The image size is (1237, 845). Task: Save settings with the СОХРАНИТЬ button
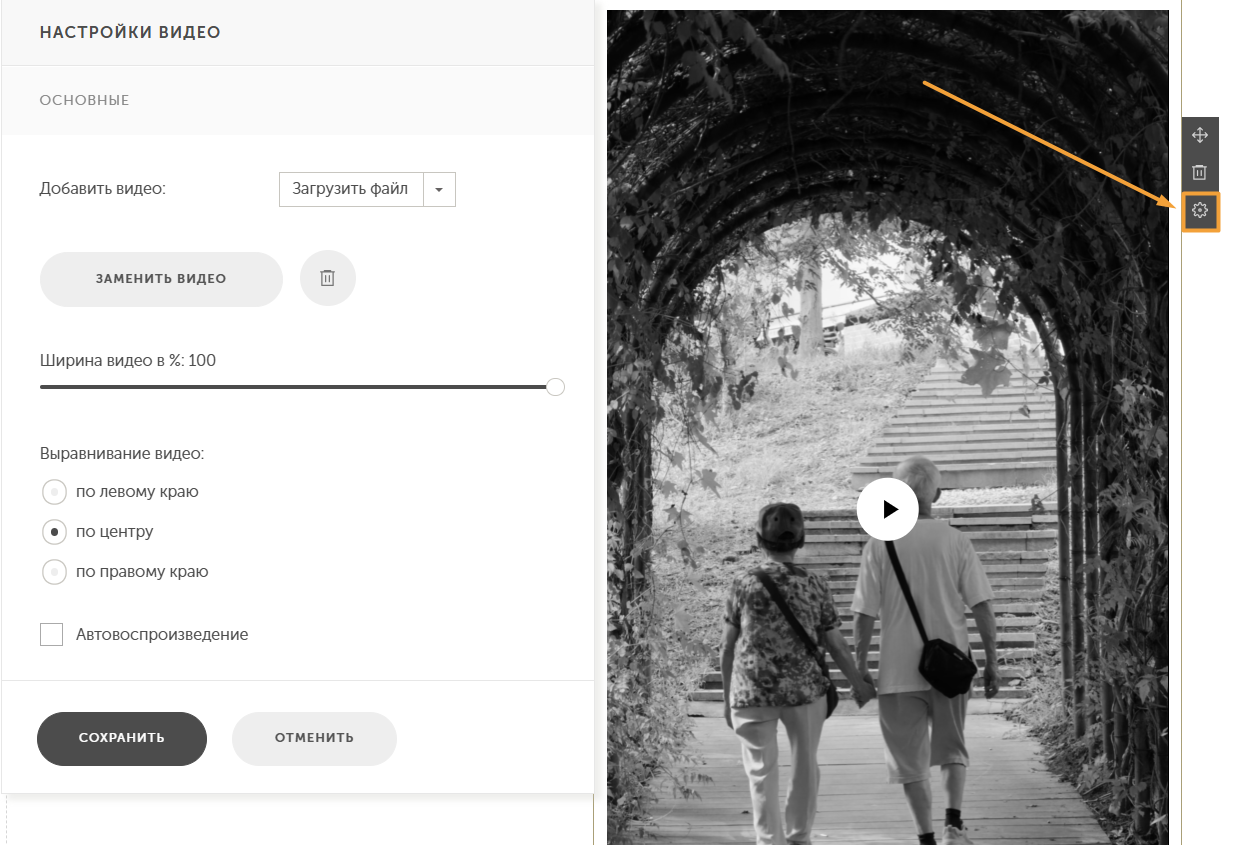pyautogui.click(x=122, y=738)
